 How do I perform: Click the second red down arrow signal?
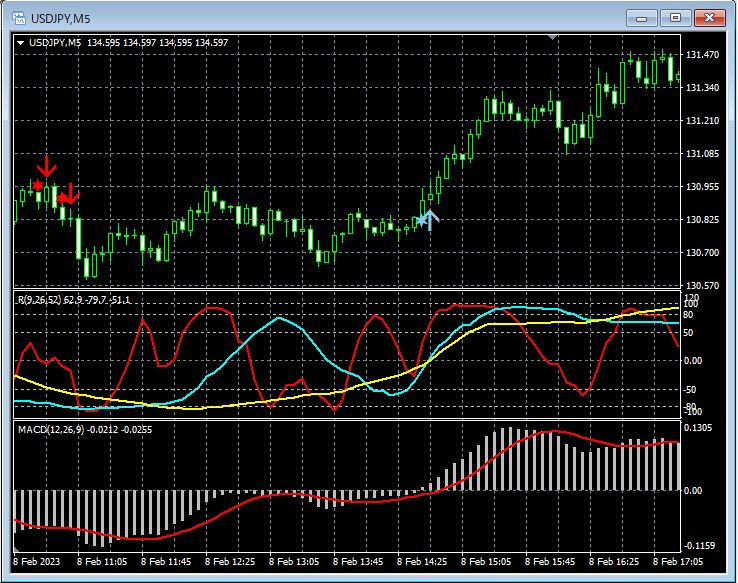[71, 193]
